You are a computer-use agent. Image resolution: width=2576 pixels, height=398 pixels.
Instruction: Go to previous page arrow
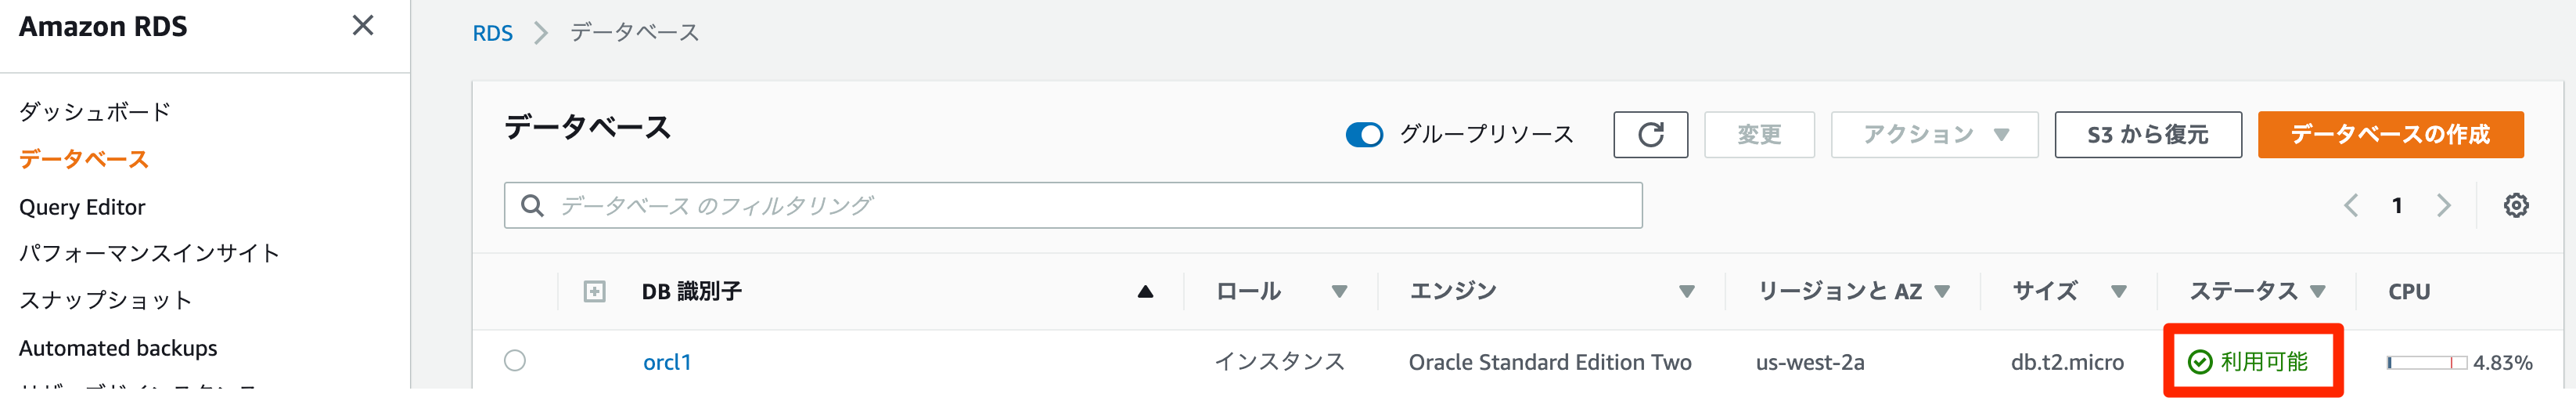click(x=2351, y=206)
